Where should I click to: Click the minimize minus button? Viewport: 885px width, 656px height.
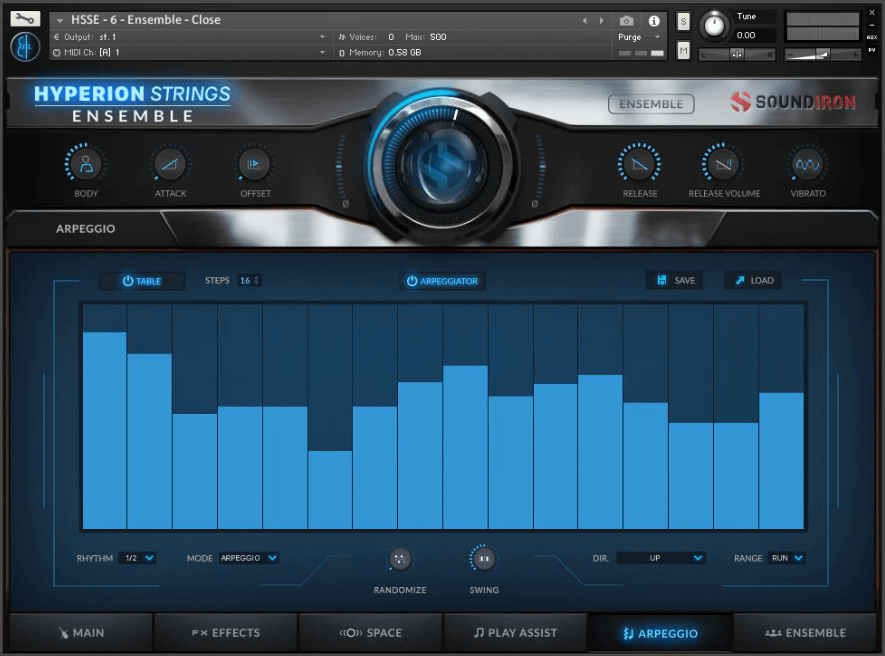point(872,25)
